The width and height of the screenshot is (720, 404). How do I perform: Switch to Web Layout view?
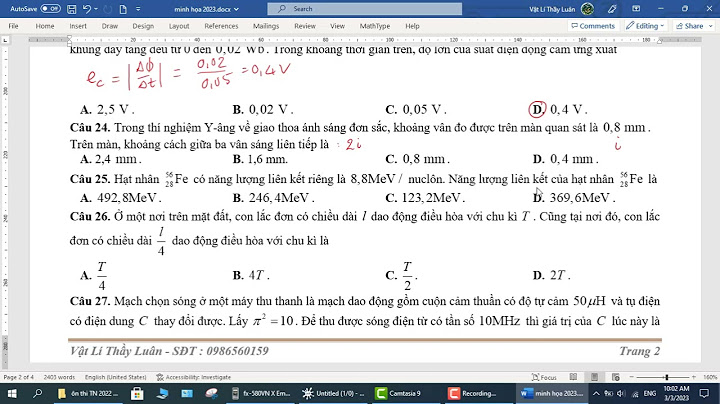615,377
